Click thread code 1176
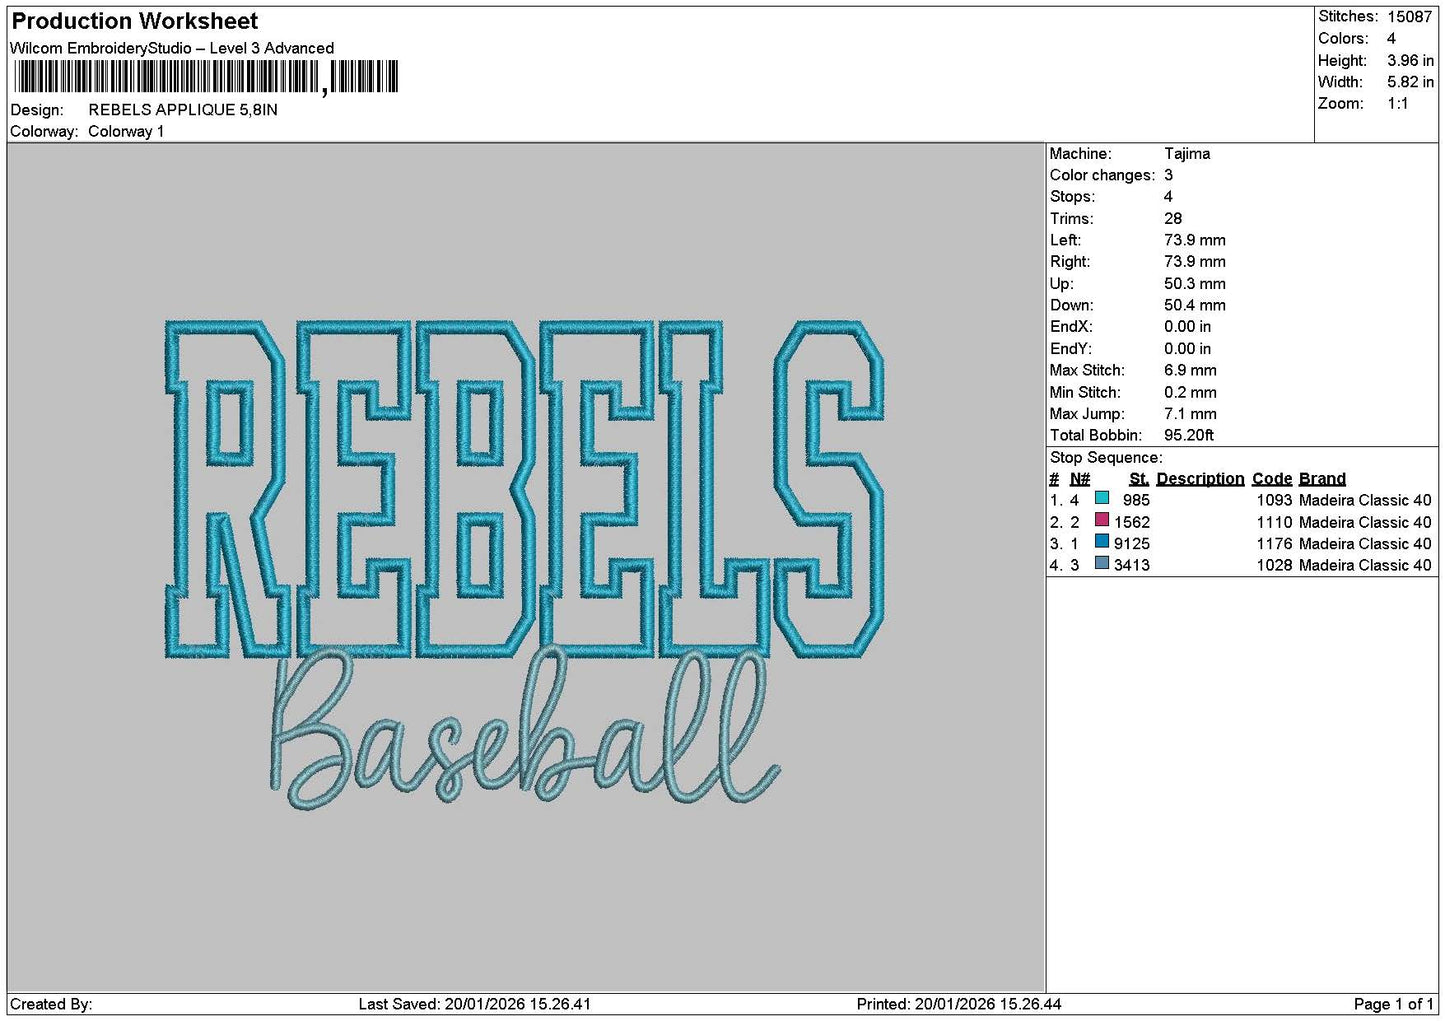 1275,544
